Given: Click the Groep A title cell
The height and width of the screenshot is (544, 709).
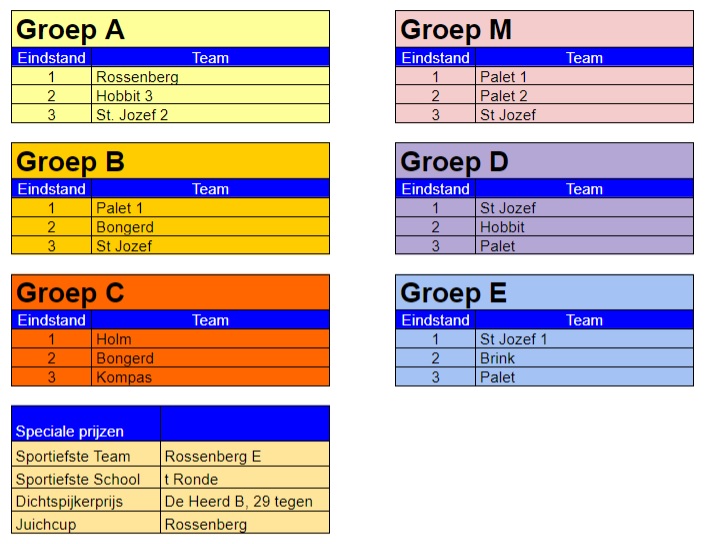Looking at the screenshot, I should coord(170,30).
